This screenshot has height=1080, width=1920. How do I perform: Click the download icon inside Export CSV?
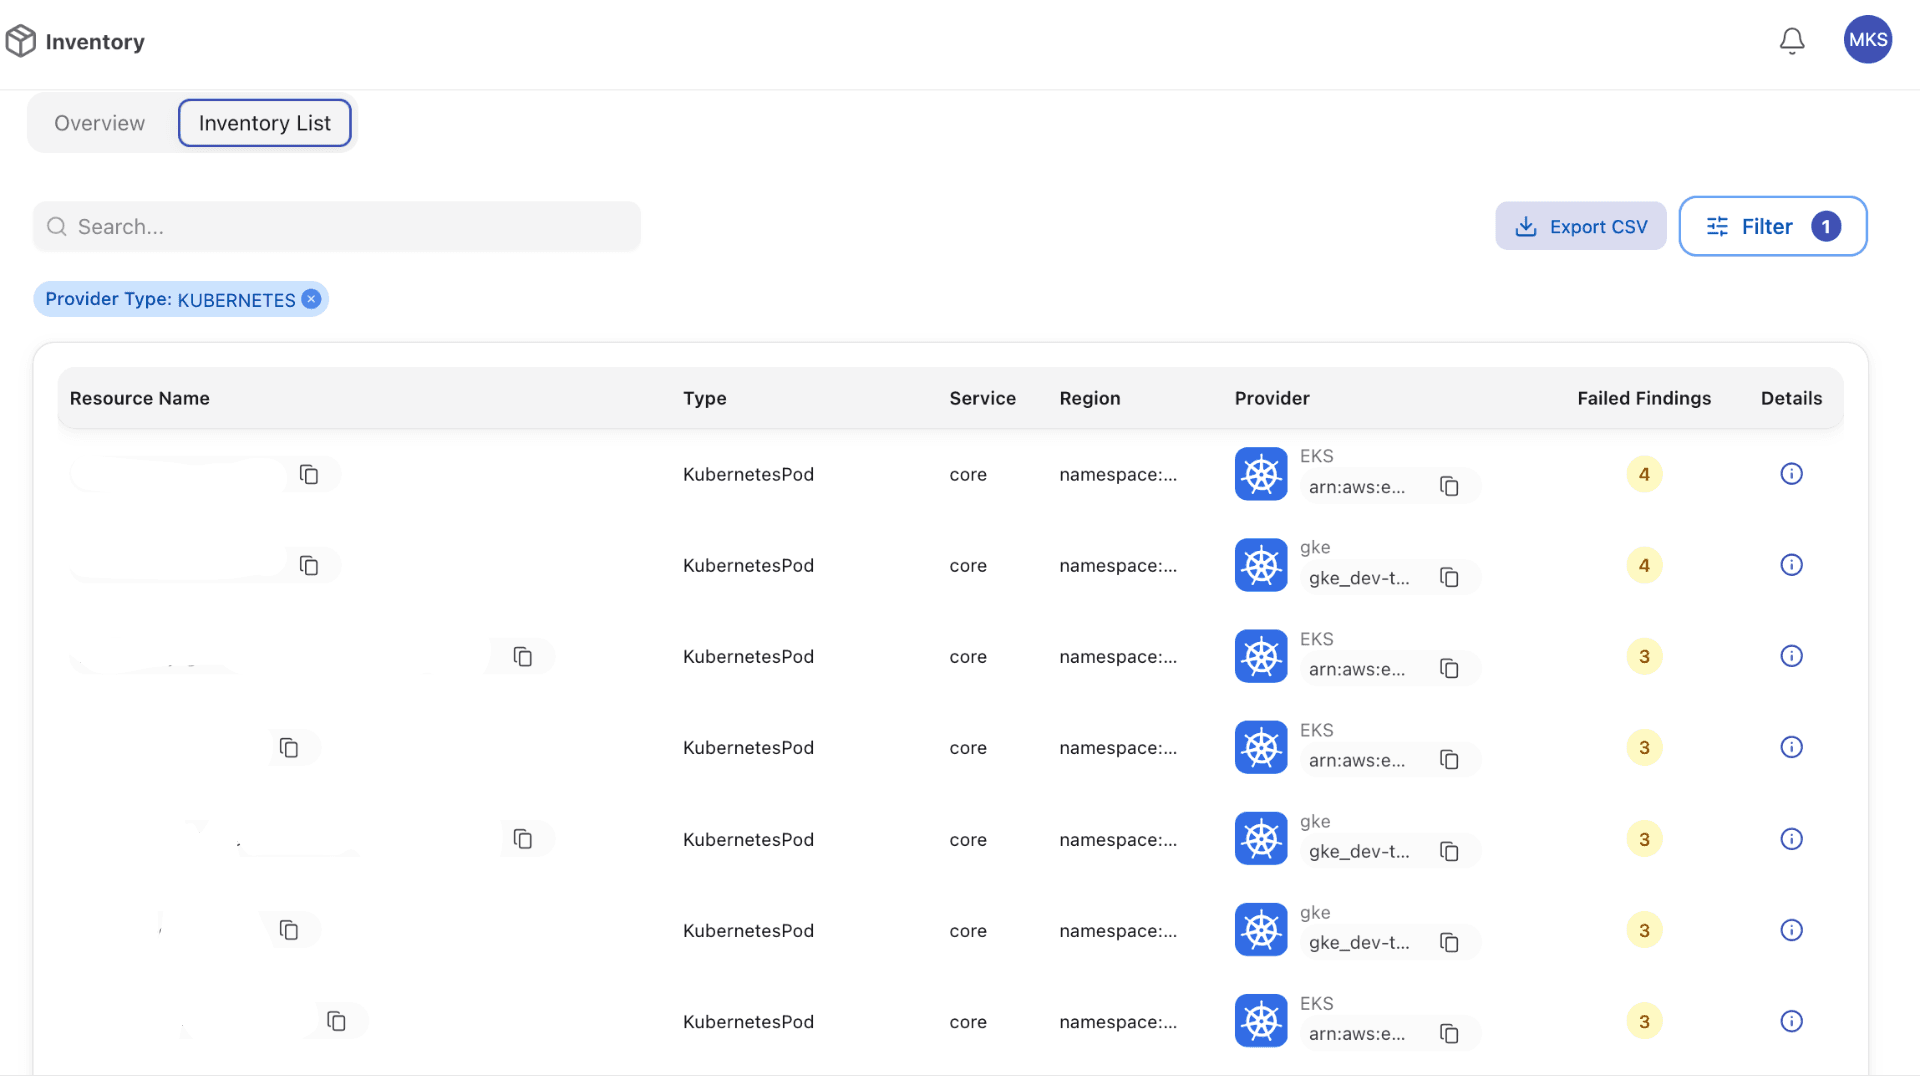tap(1525, 226)
